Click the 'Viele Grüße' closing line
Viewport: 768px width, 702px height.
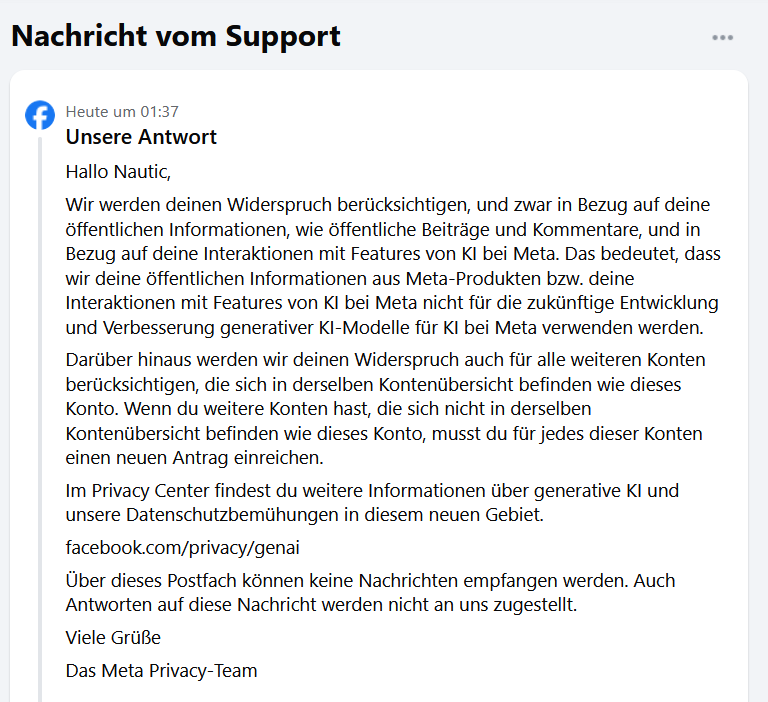click(x=113, y=638)
